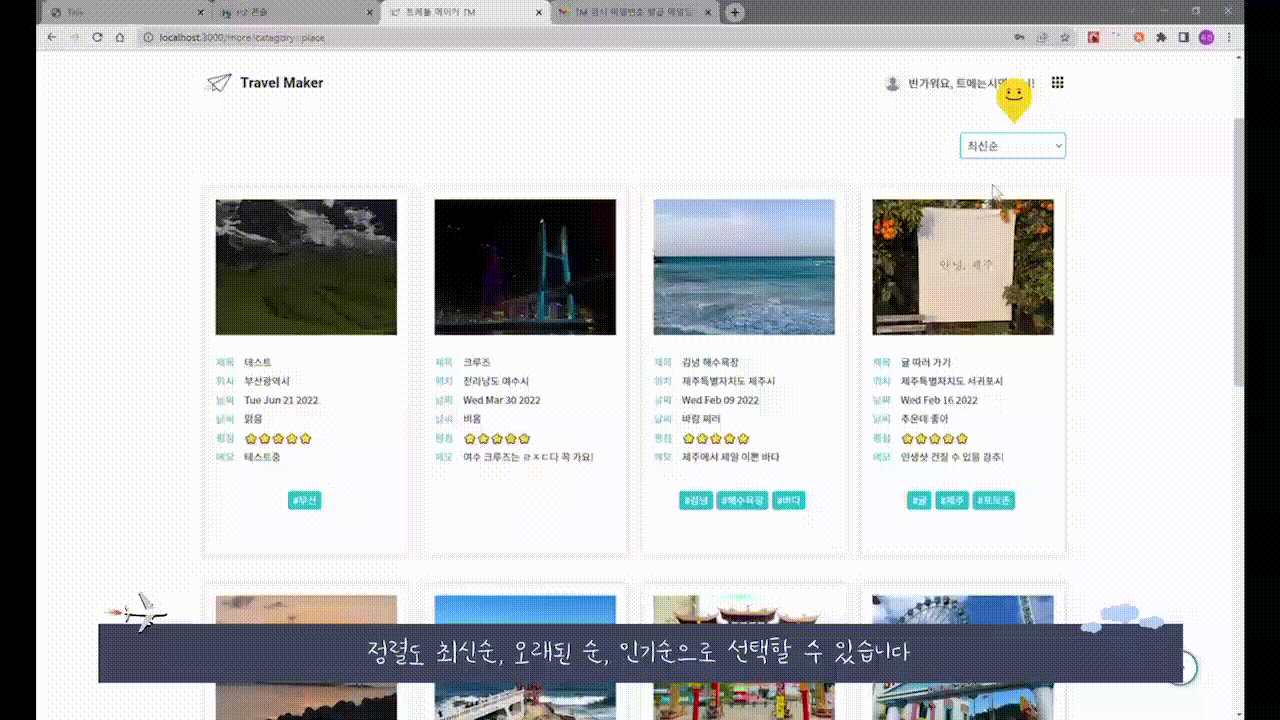Open the Ferris wheel photo in second row

point(963,657)
